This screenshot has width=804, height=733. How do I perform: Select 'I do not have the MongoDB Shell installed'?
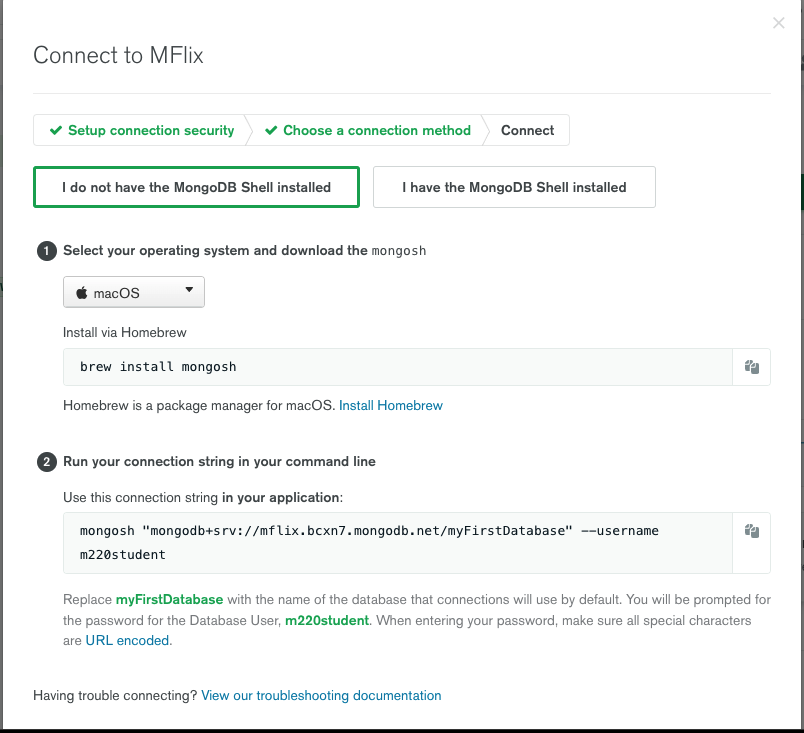[x=196, y=187]
